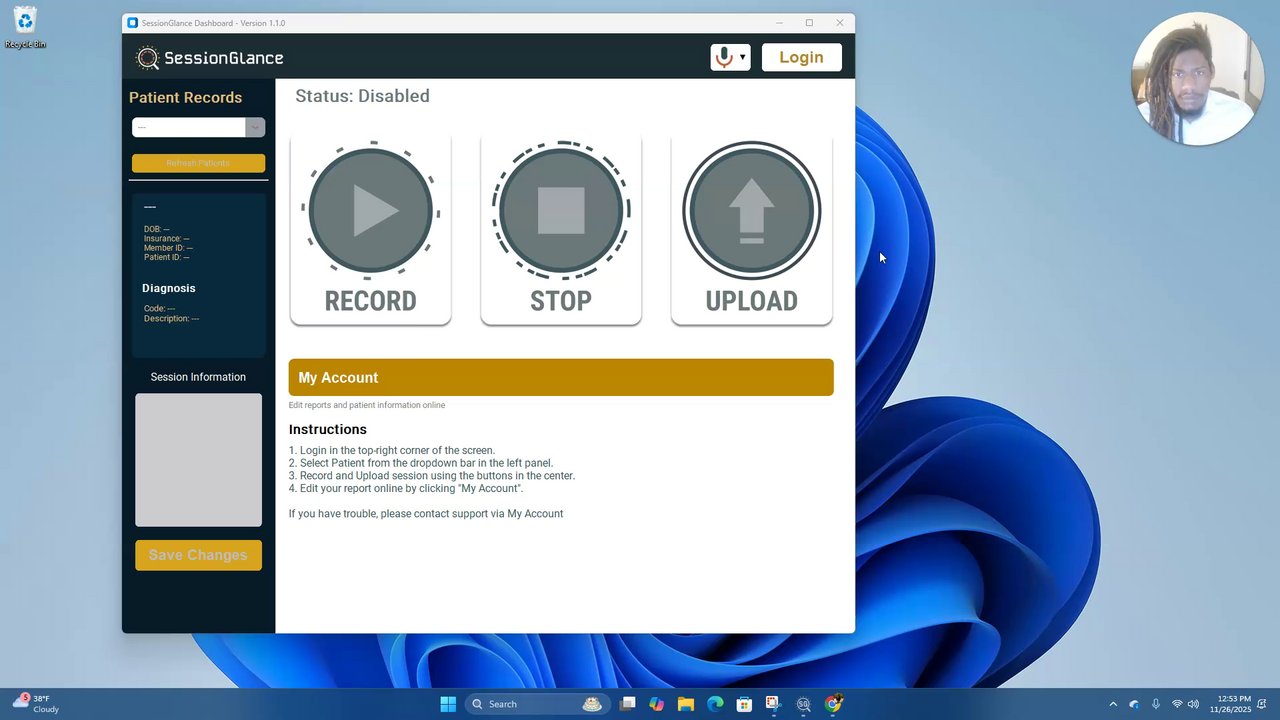
Task: Open the weather widget showing 38°F
Action: click(x=36, y=704)
